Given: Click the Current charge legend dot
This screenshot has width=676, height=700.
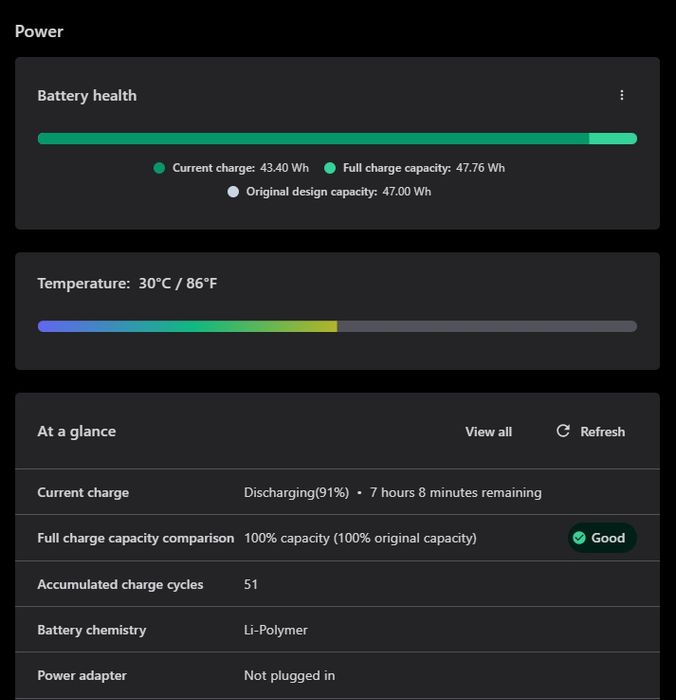Looking at the screenshot, I should coord(159,168).
